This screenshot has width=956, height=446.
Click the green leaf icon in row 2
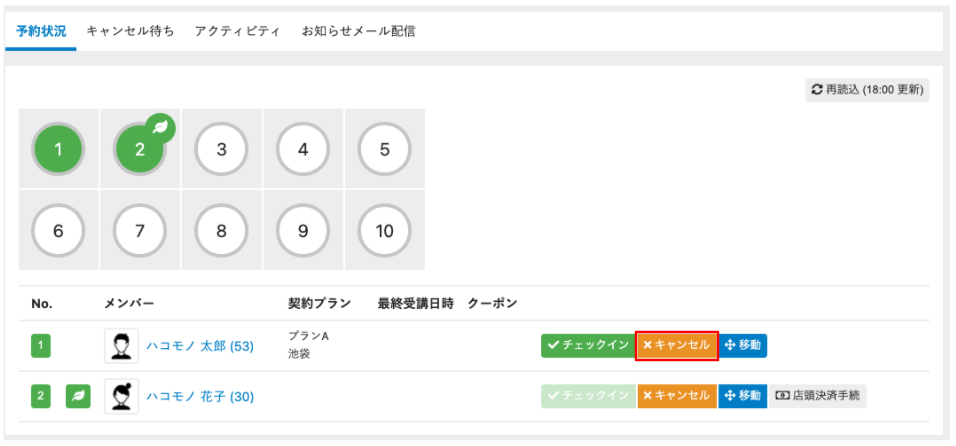coord(78,397)
